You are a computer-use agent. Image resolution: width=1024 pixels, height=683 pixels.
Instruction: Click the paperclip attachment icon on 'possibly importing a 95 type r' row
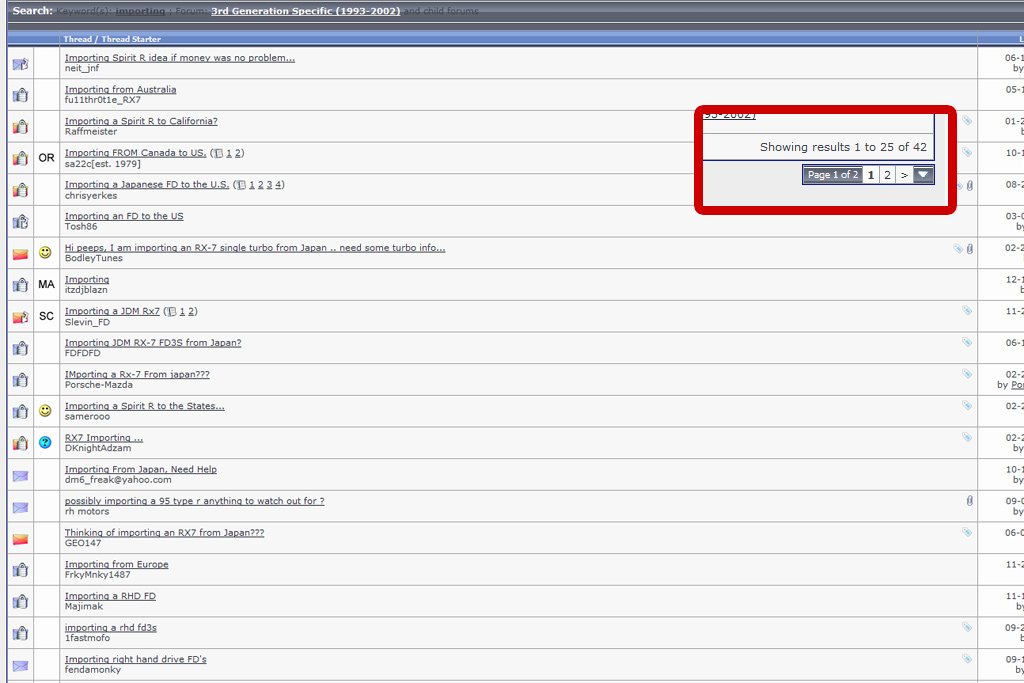970,501
